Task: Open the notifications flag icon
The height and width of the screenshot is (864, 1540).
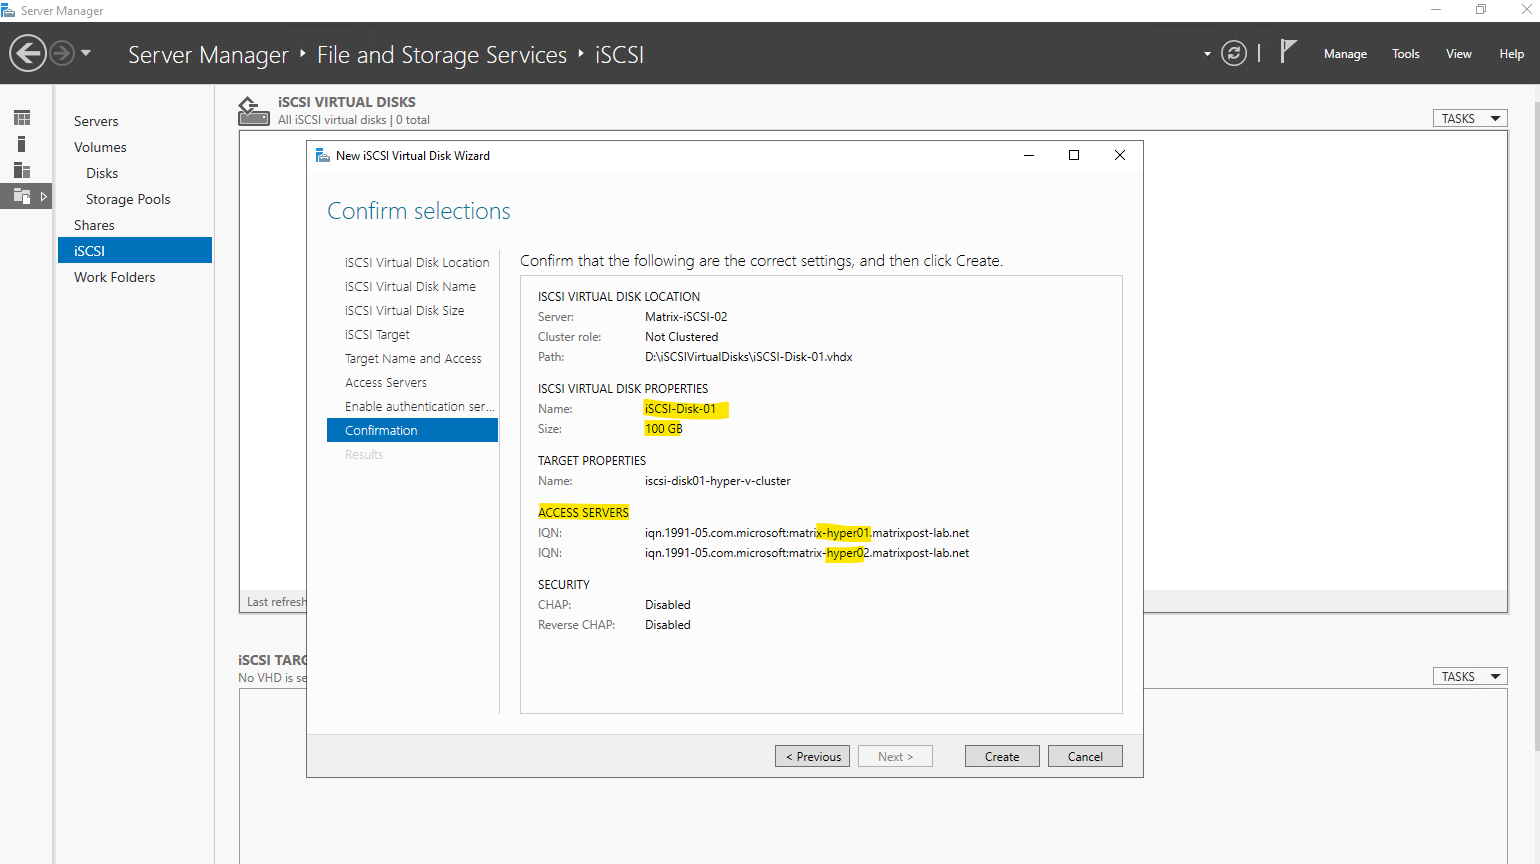Action: 1288,51
